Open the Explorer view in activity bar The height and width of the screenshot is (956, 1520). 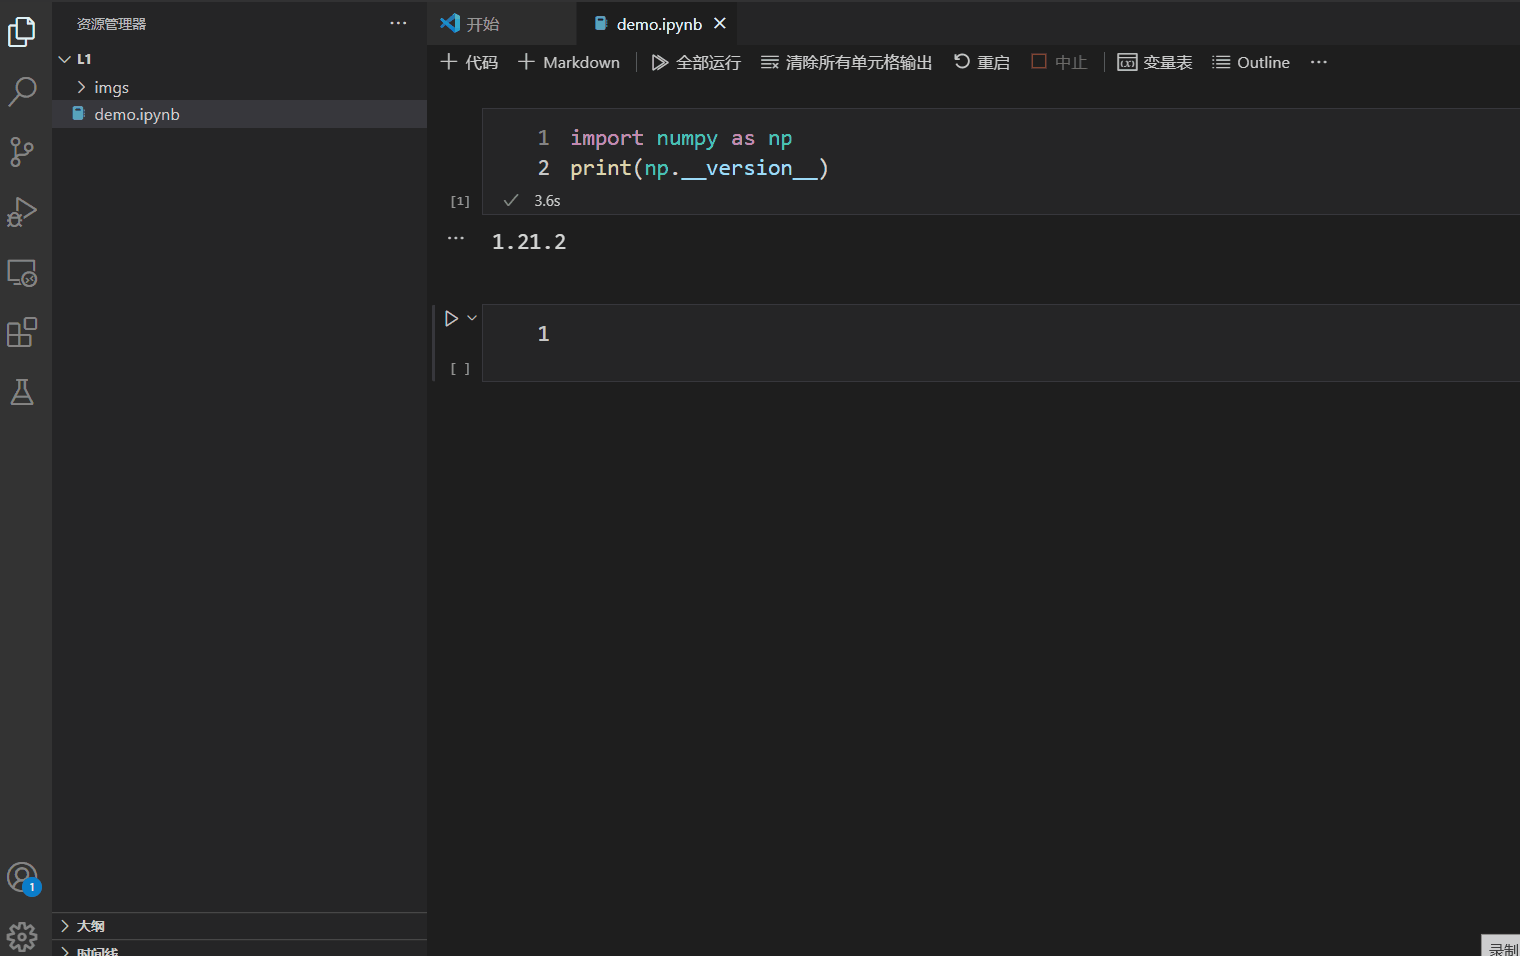pyautogui.click(x=22, y=32)
